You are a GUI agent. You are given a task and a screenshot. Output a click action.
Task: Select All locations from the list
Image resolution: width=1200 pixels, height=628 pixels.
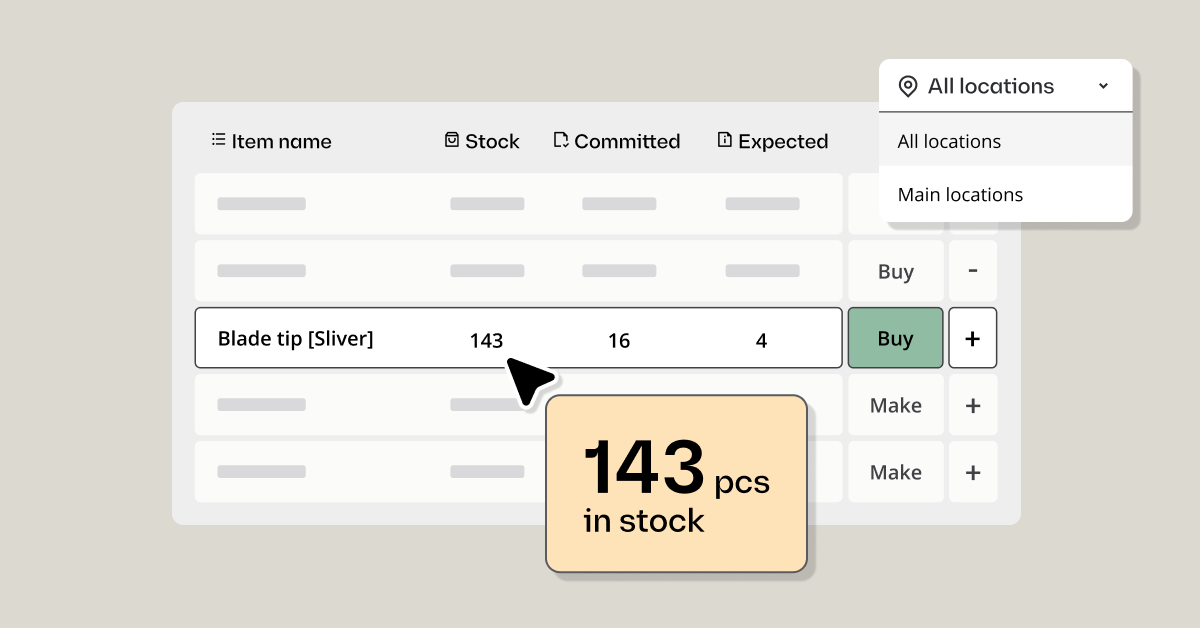click(950, 142)
